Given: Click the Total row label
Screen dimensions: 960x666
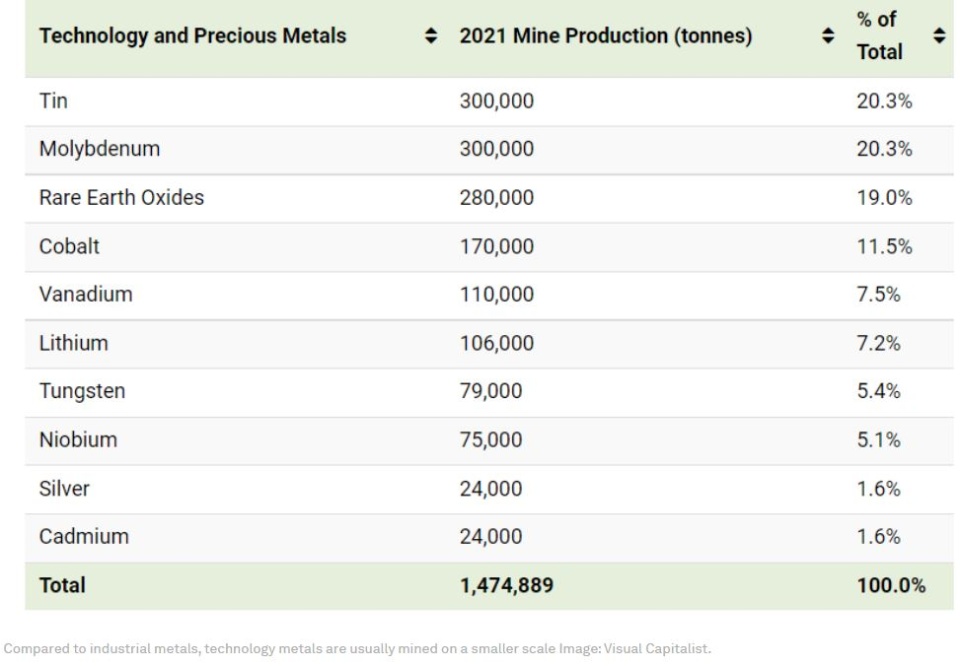Looking at the screenshot, I should 62,586.
